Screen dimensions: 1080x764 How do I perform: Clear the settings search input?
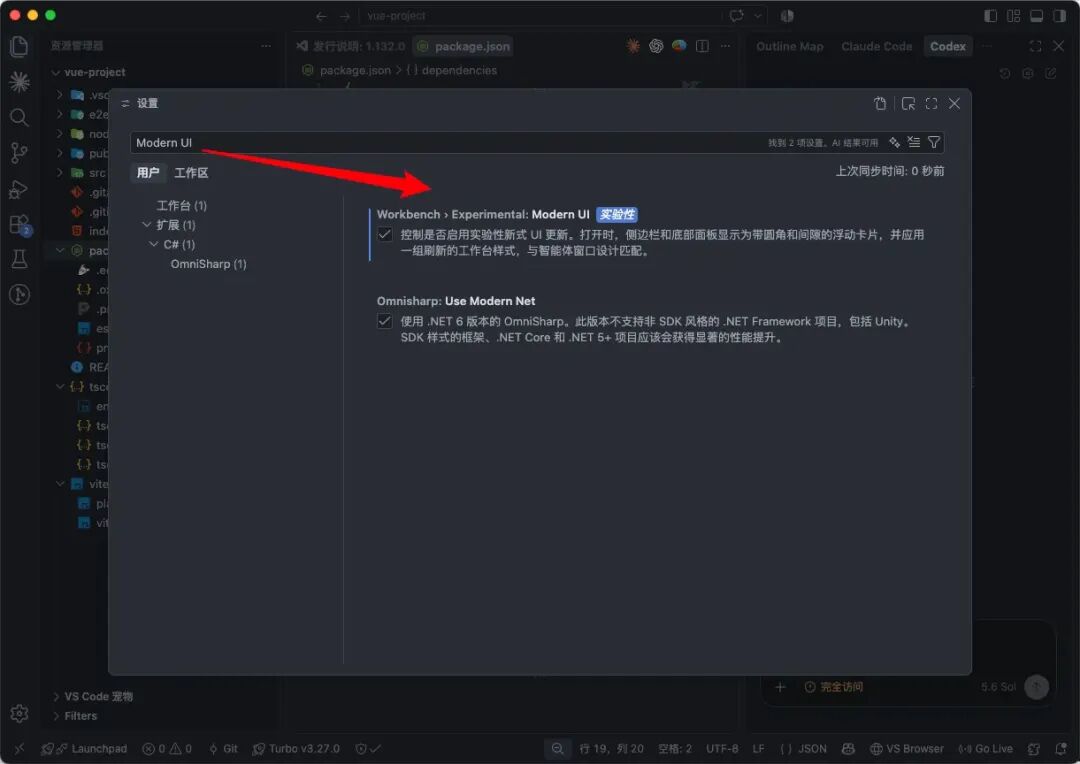click(914, 143)
